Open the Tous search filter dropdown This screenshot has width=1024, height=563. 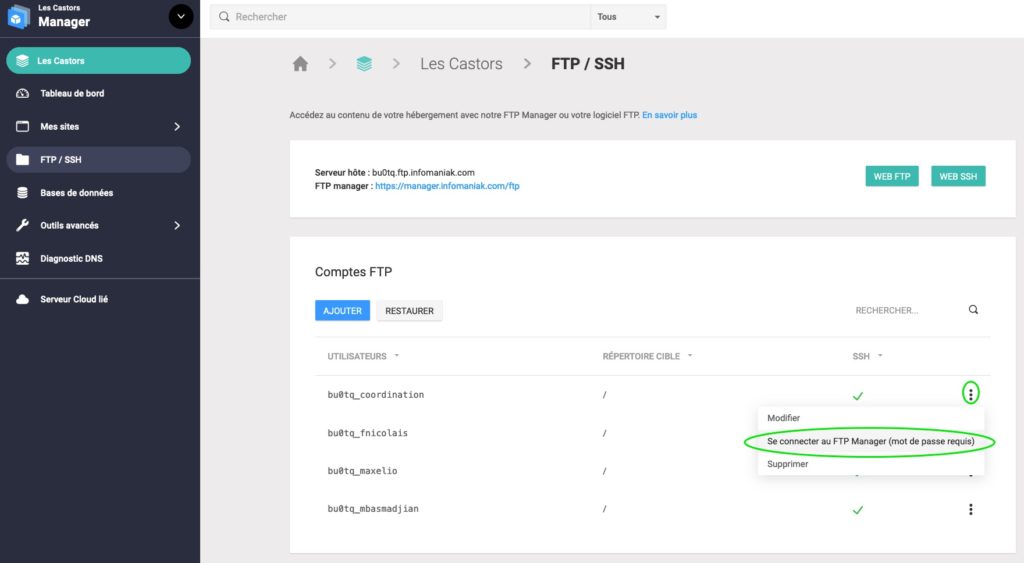(x=629, y=17)
